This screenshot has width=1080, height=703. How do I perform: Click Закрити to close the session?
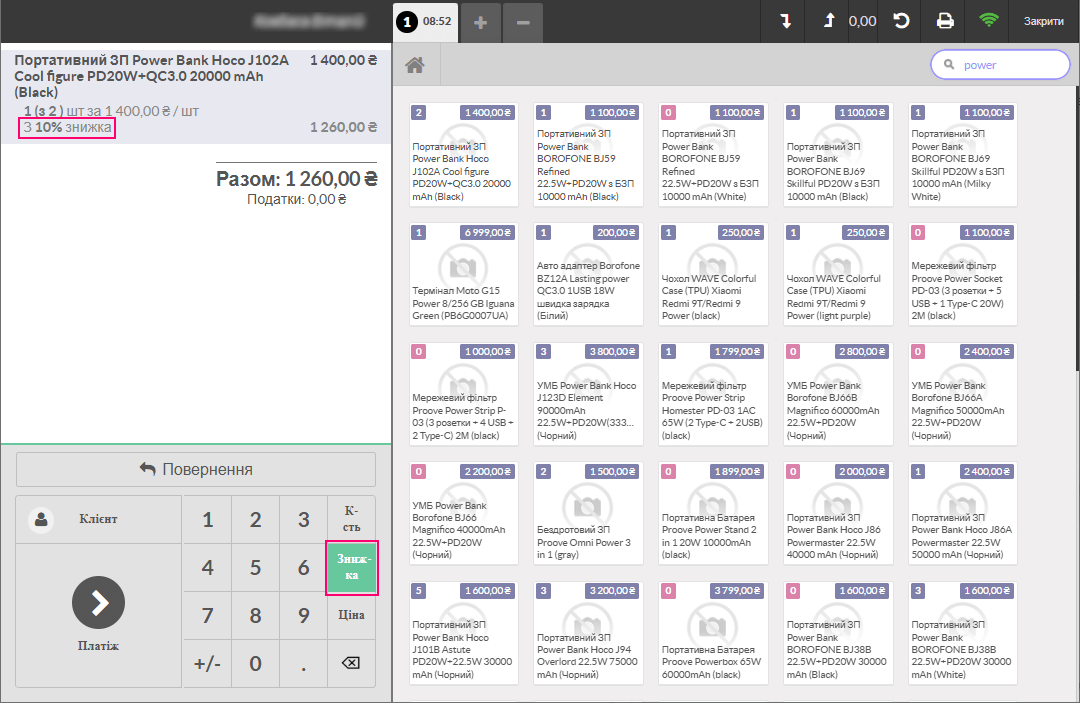click(x=1043, y=21)
